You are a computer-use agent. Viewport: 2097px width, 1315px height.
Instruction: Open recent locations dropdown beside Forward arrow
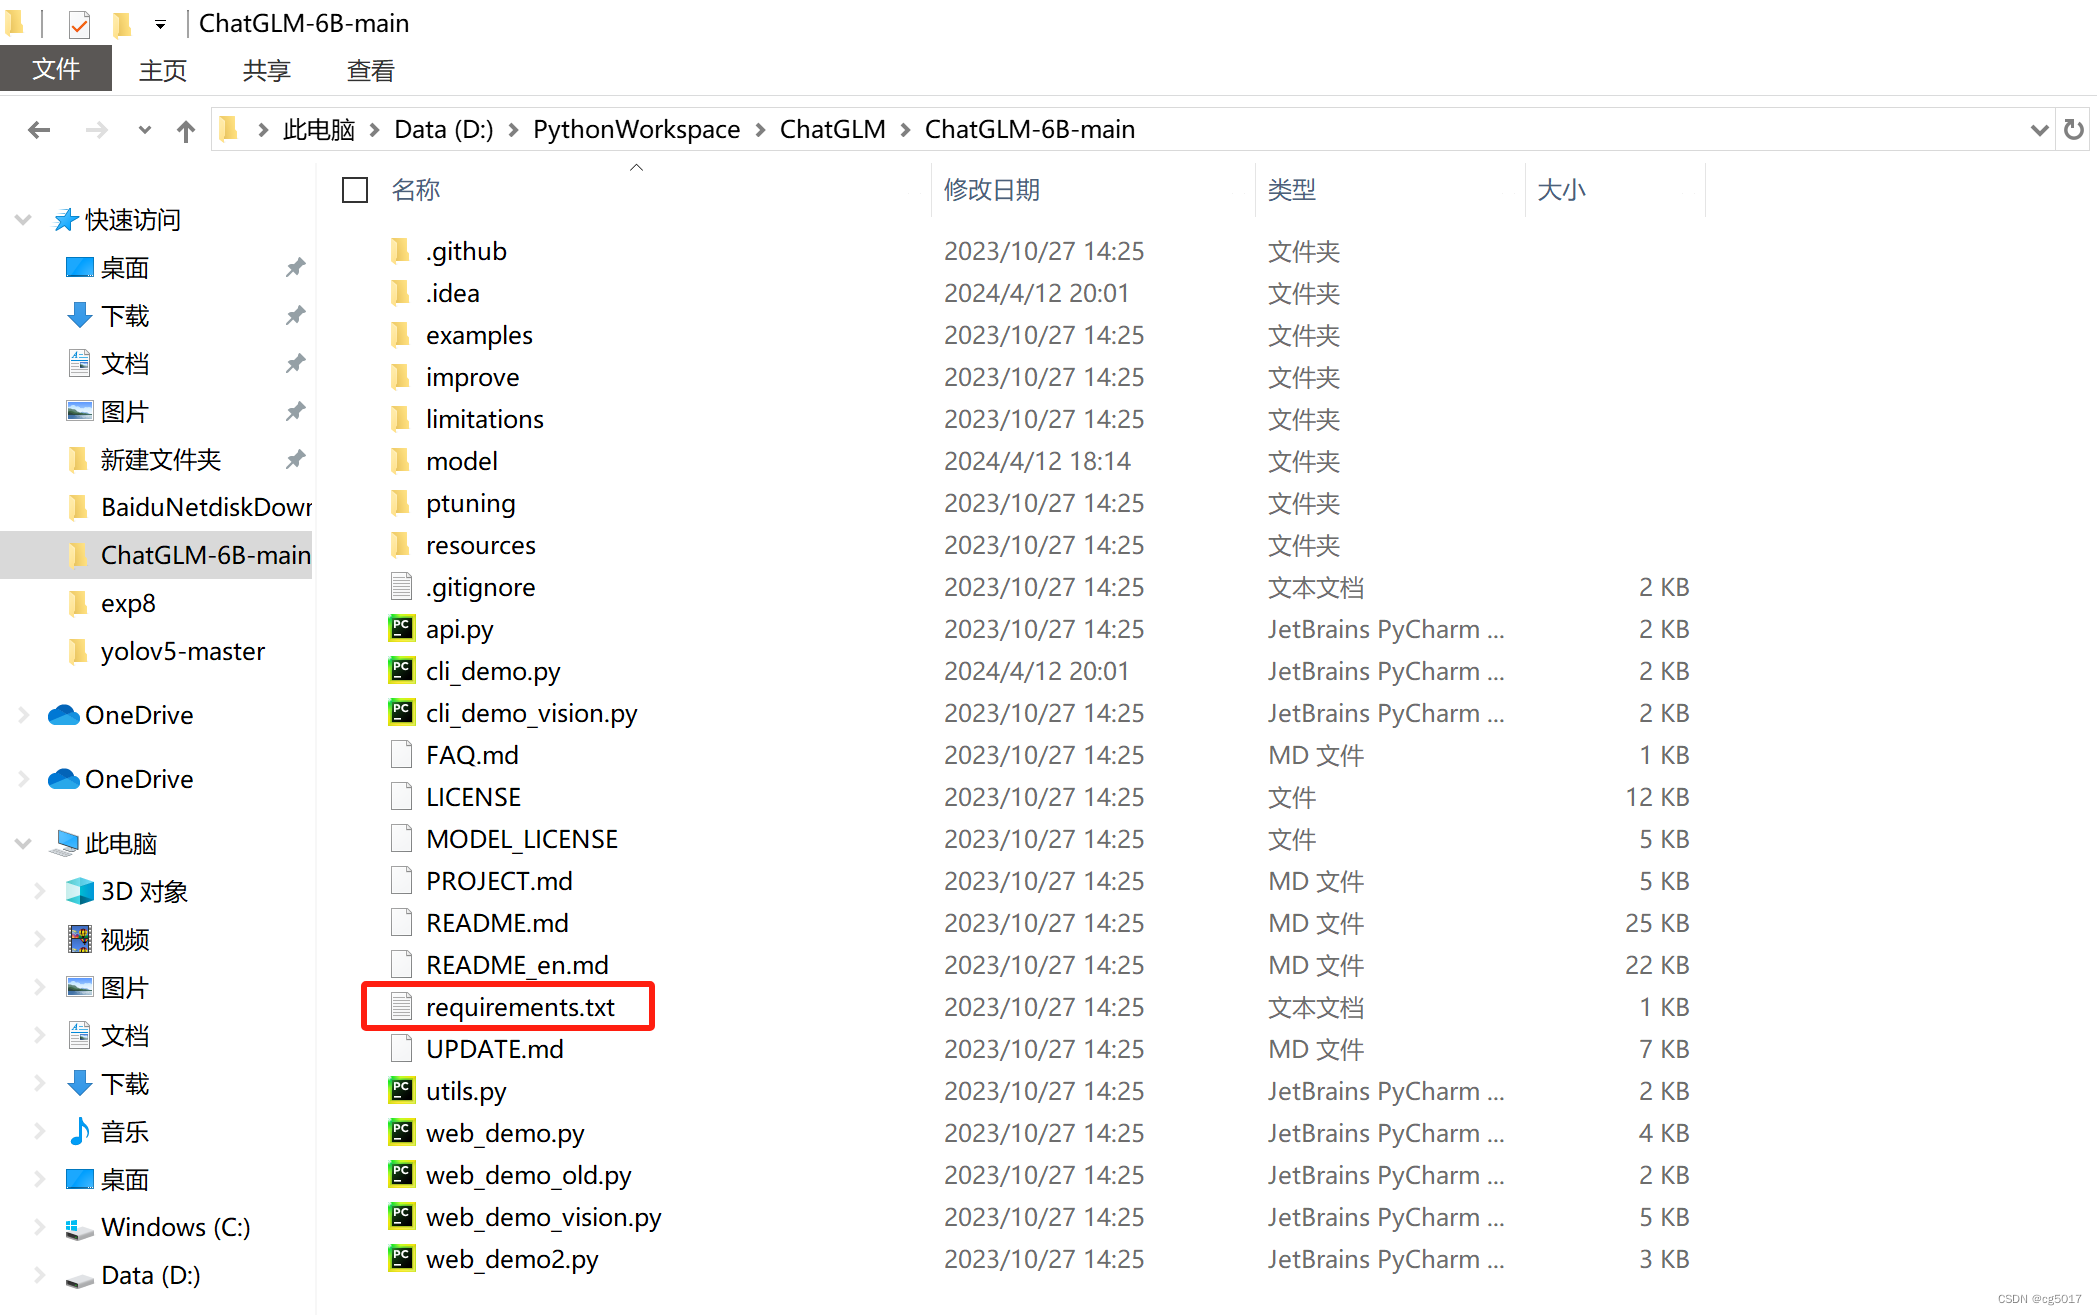coord(145,130)
